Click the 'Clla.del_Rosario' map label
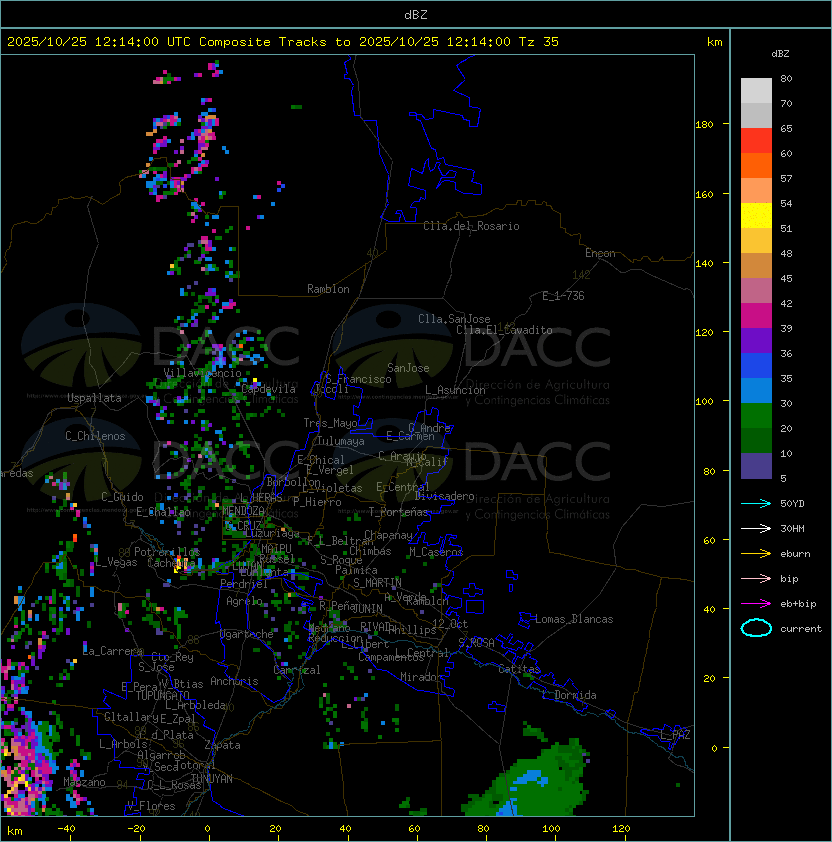The height and width of the screenshot is (842, 832). tap(471, 226)
